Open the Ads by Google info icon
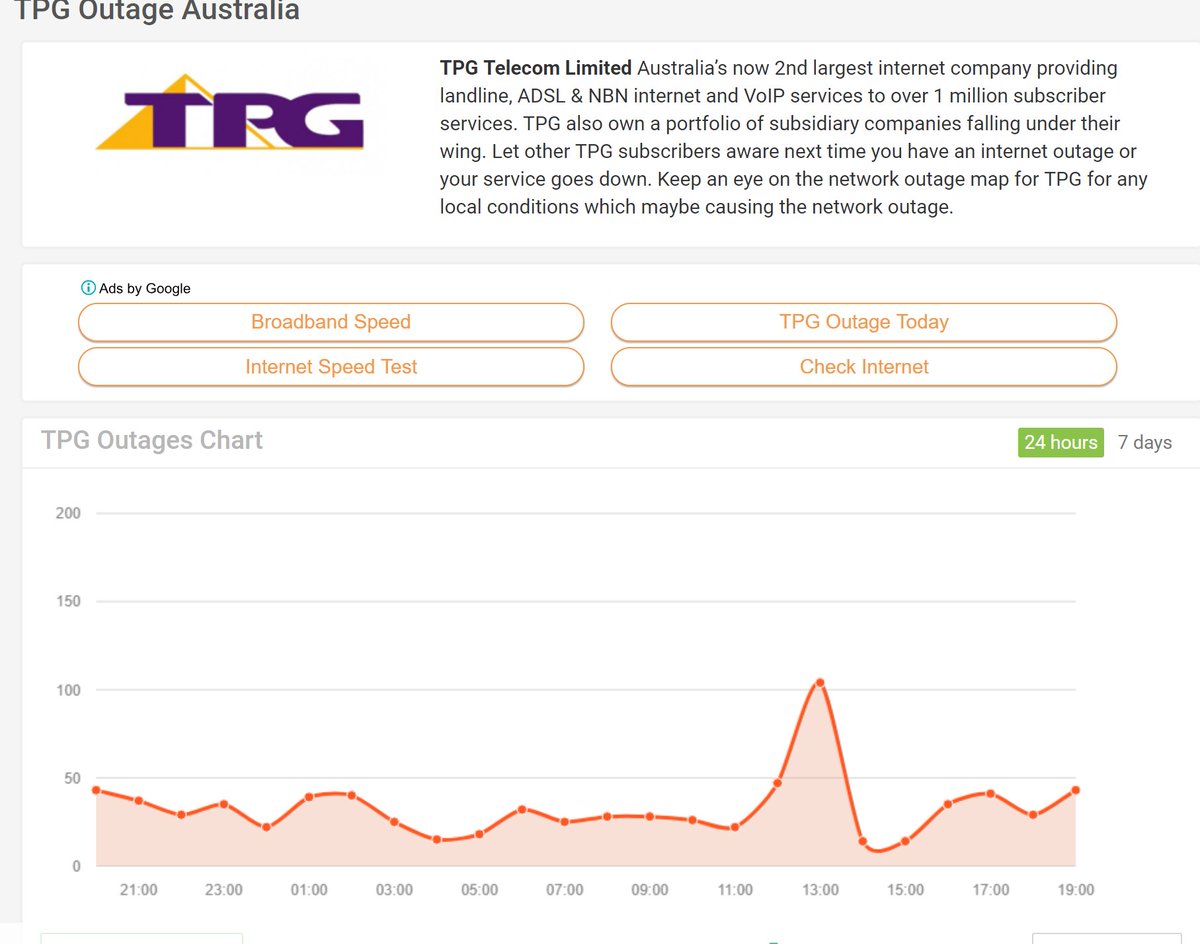 [x=88, y=288]
